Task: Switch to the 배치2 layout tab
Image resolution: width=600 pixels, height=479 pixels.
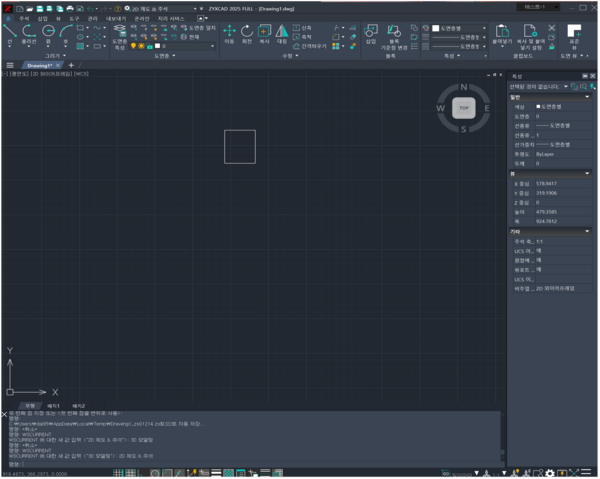Action: pos(78,406)
